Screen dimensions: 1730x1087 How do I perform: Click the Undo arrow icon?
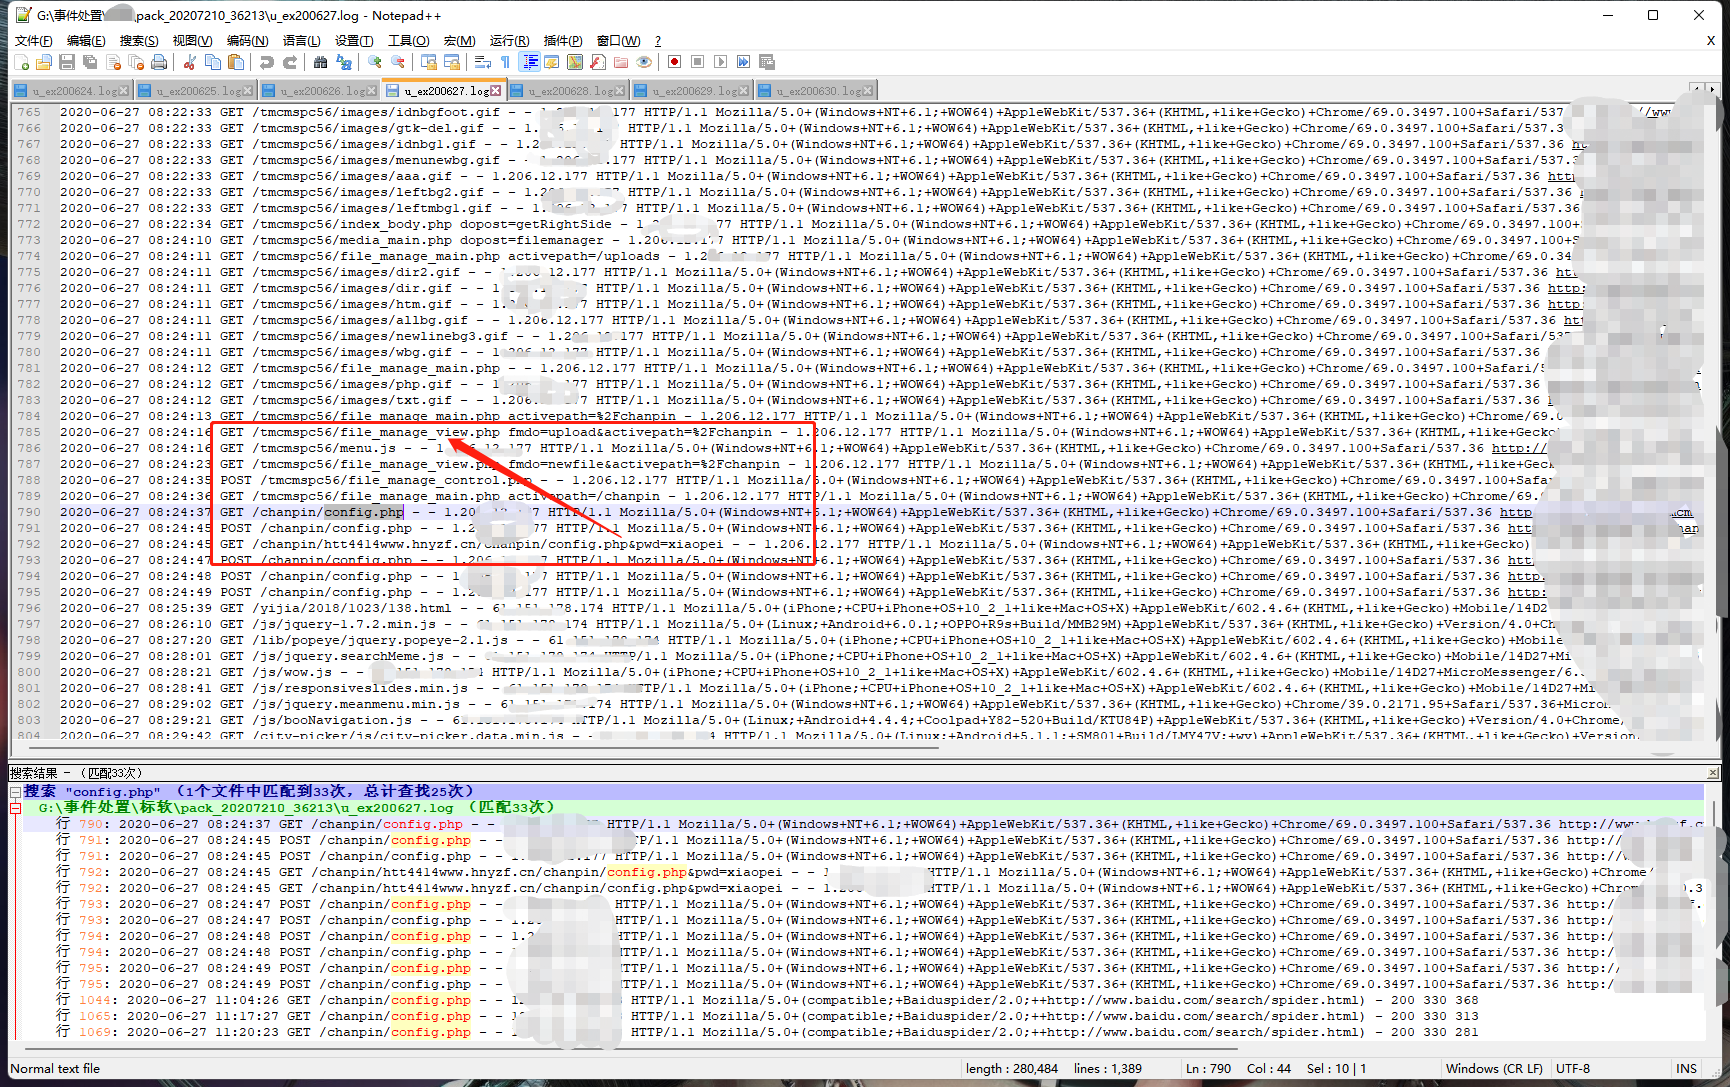pyautogui.click(x=267, y=62)
